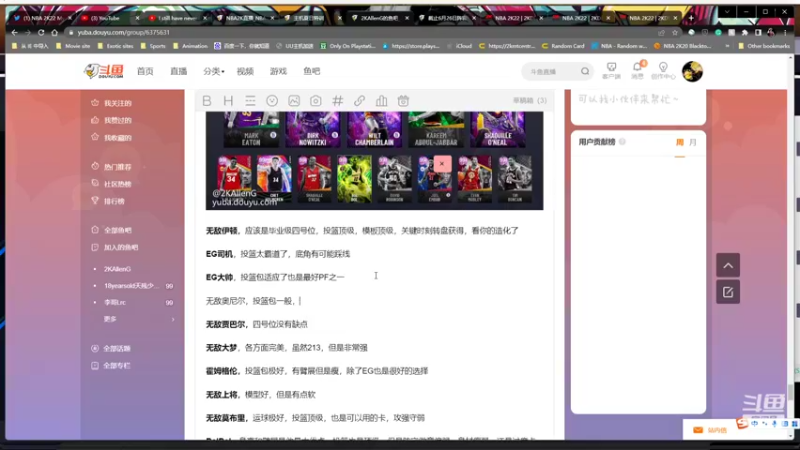
Task: Open the browser home page
Action: [x=55, y=32]
